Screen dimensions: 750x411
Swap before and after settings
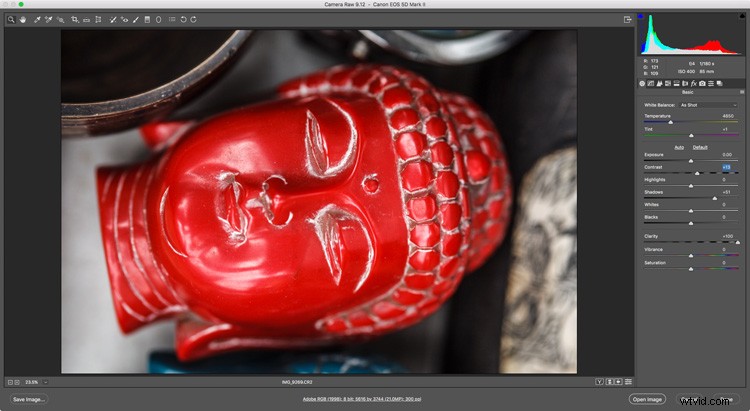click(x=609, y=382)
